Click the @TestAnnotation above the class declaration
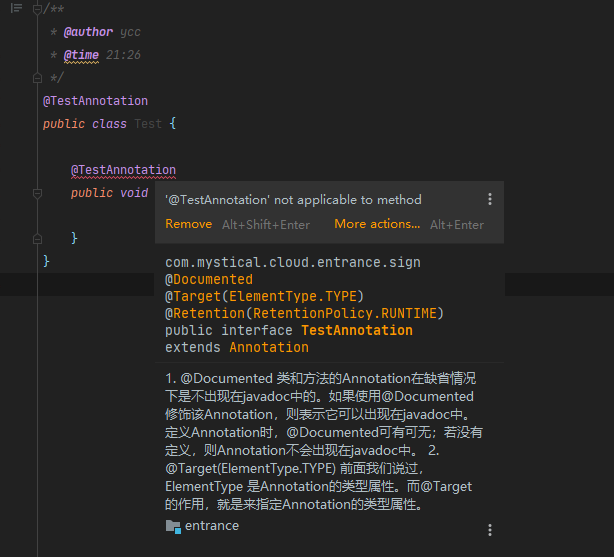The width and height of the screenshot is (614, 557). click(x=96, y=101)
